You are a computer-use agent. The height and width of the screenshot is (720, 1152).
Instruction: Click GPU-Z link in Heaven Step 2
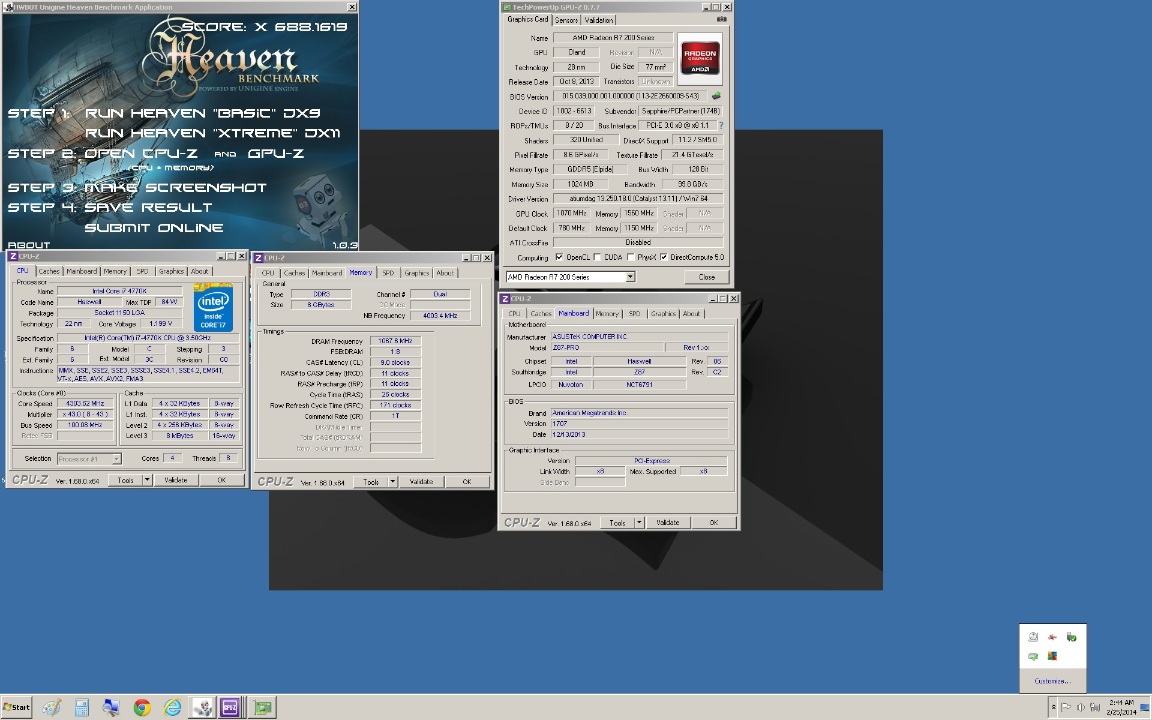click(x=276, y=154)
